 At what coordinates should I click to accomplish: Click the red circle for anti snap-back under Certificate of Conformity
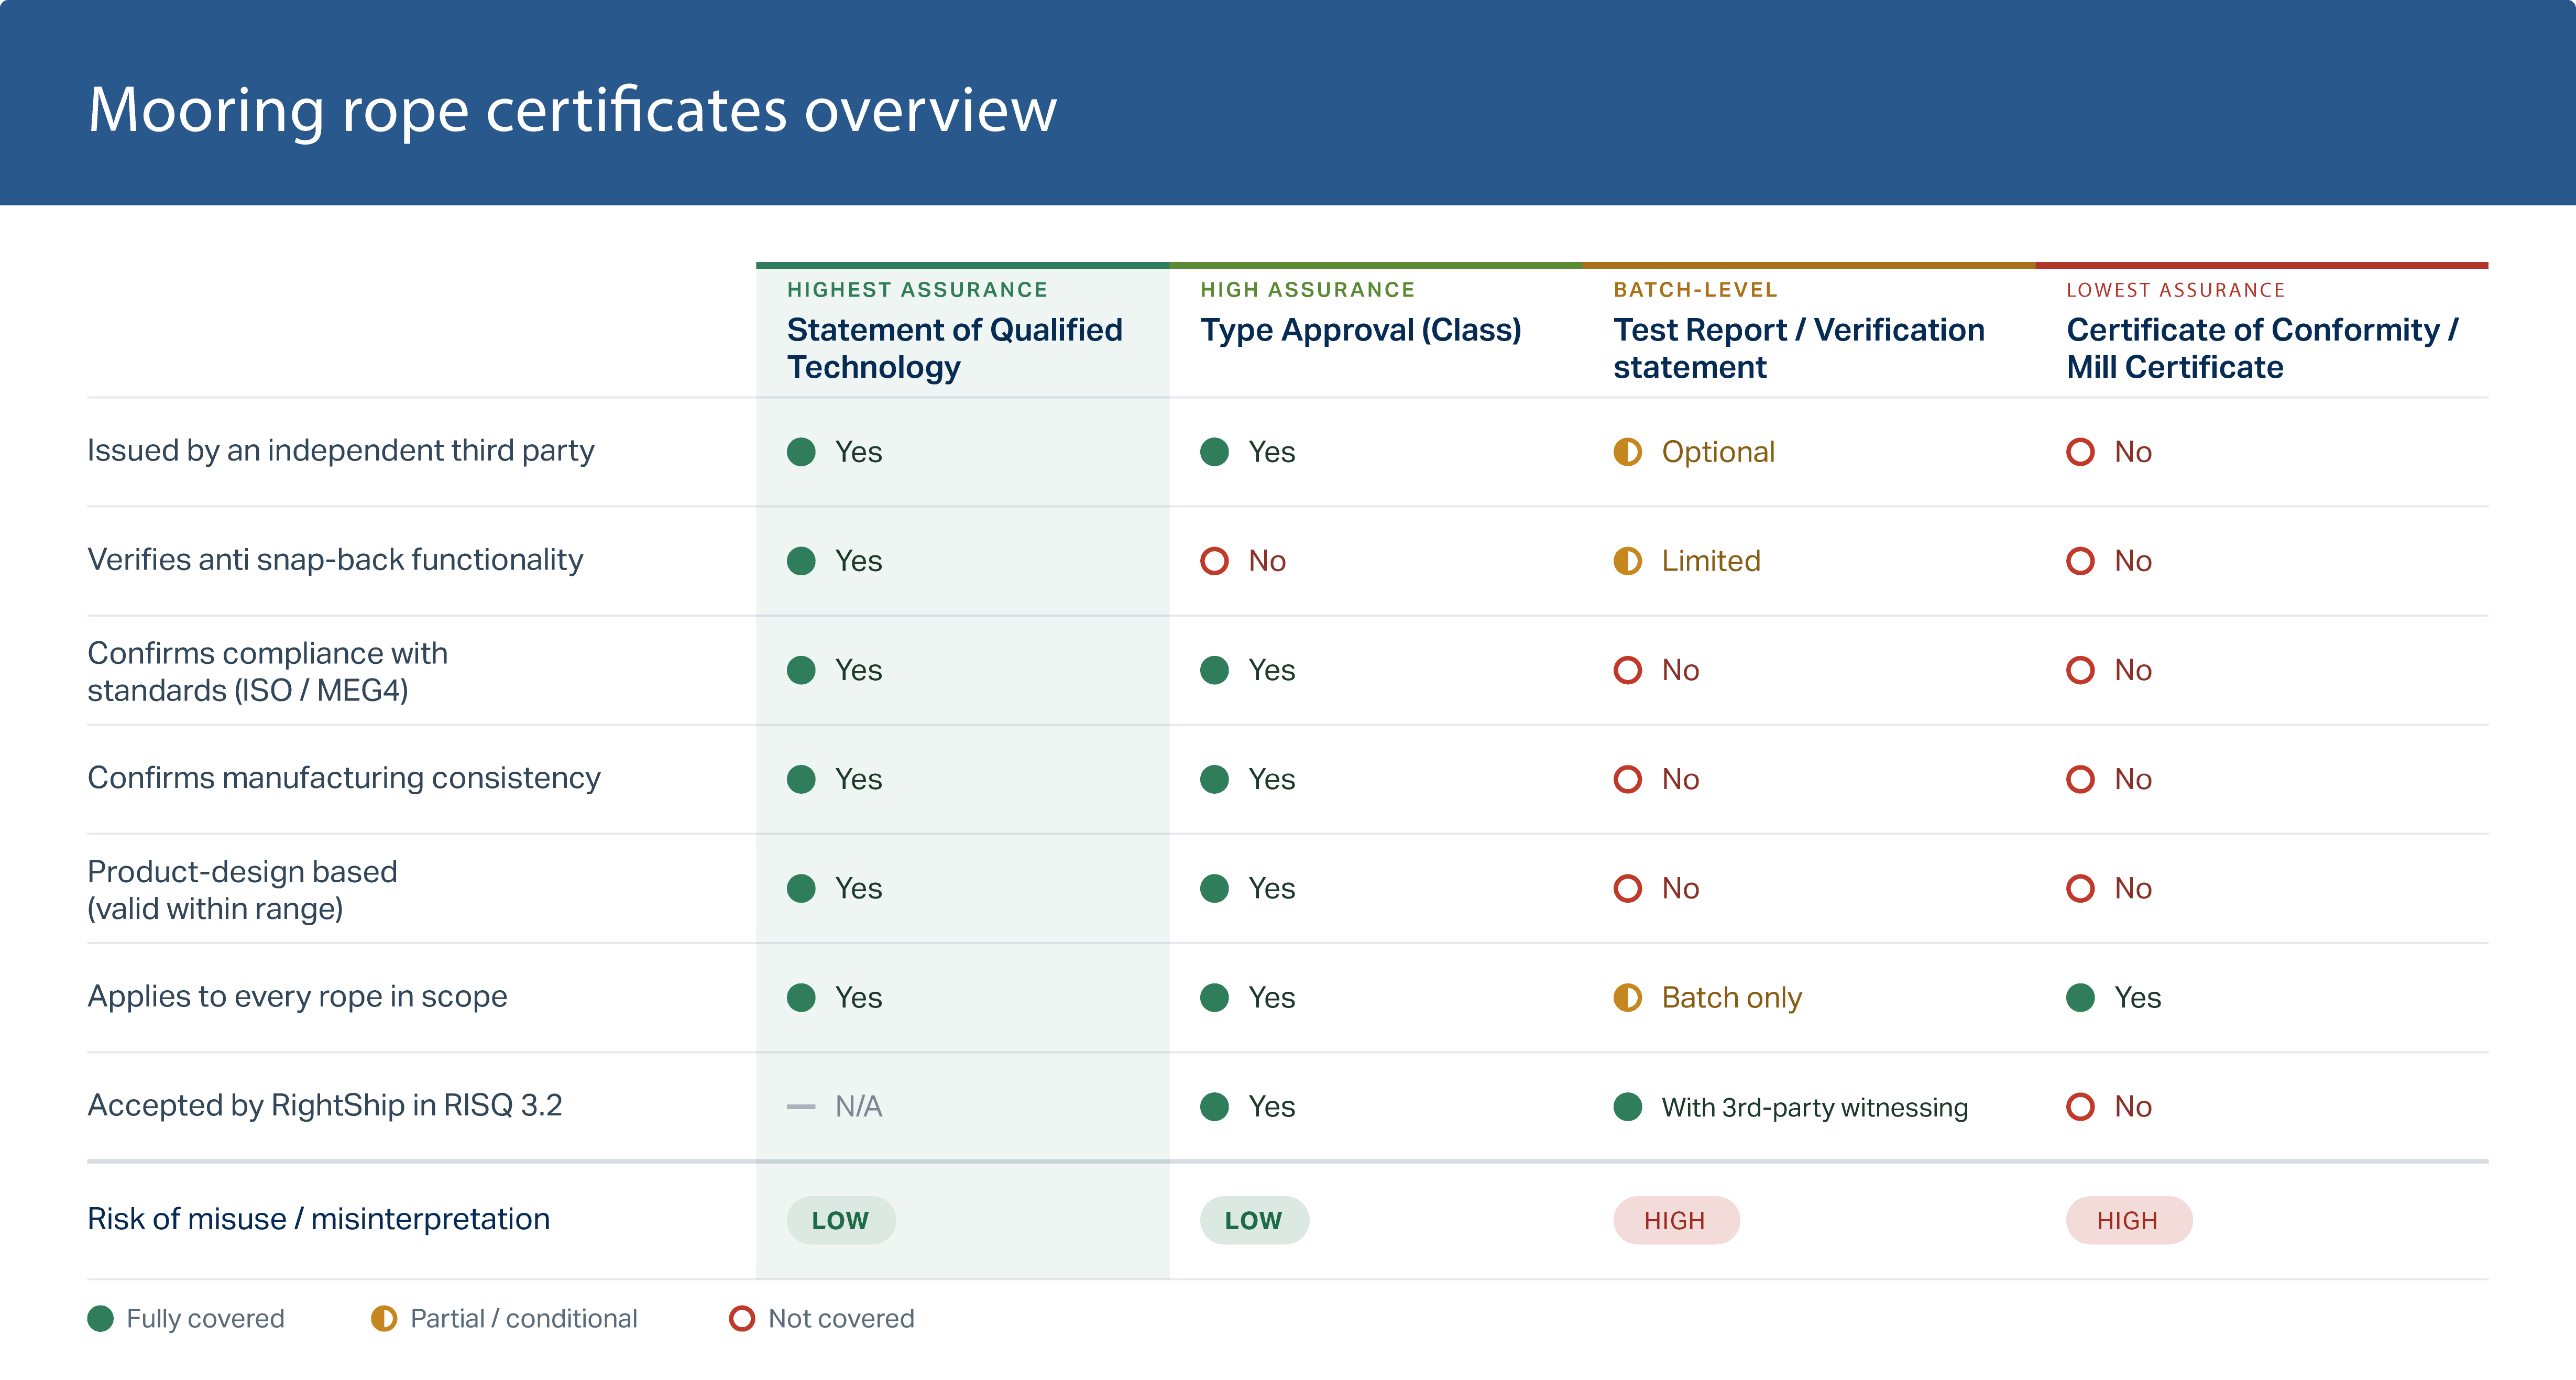2080,561
